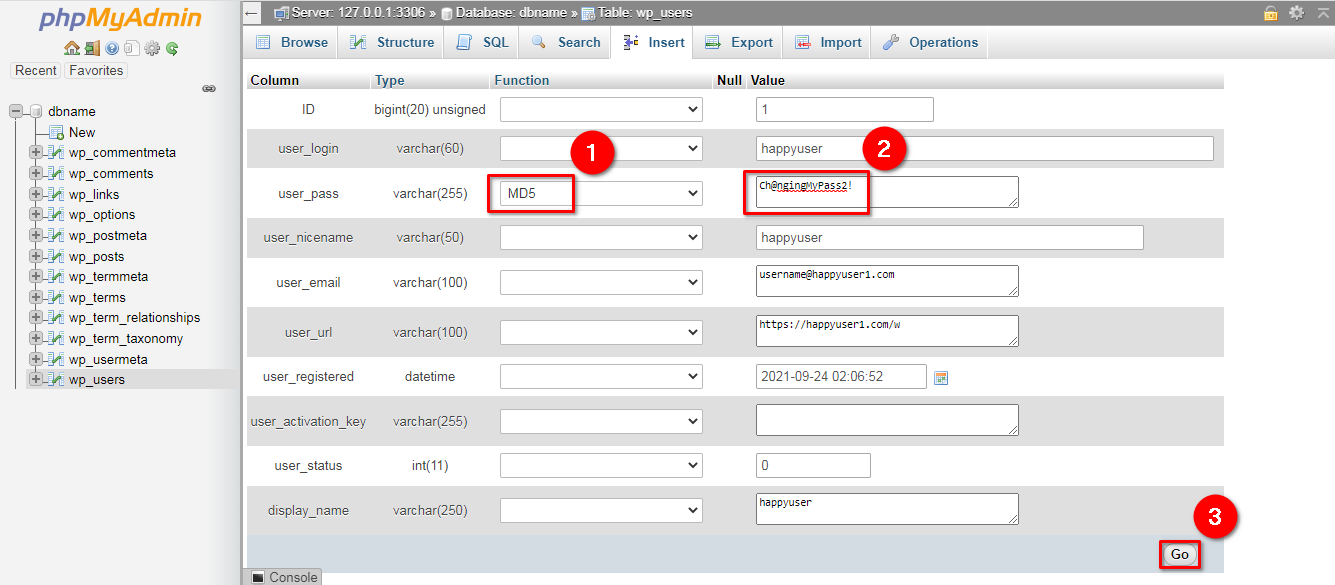Open Function dropdown for user_registered row
Viewport: 1335px width, 585px height.
[601, 376]
